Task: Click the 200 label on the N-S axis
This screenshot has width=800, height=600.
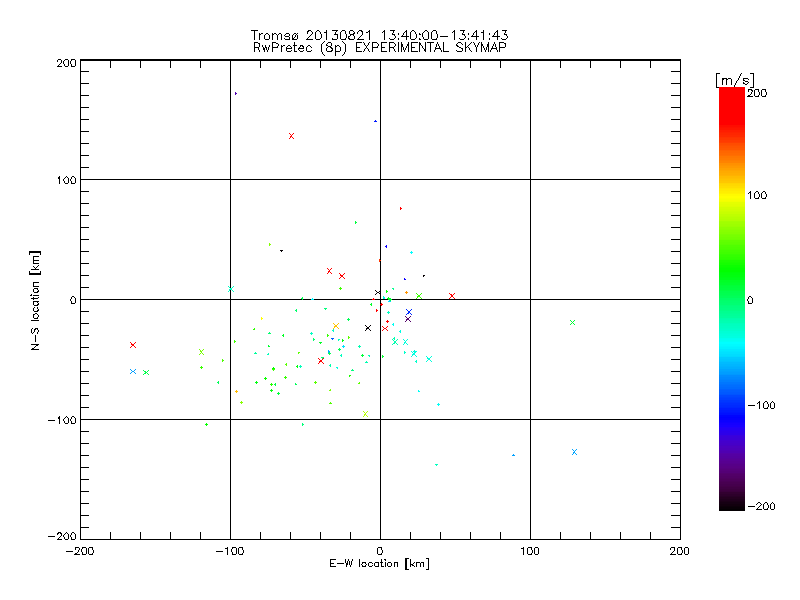Action: (66, 63)
